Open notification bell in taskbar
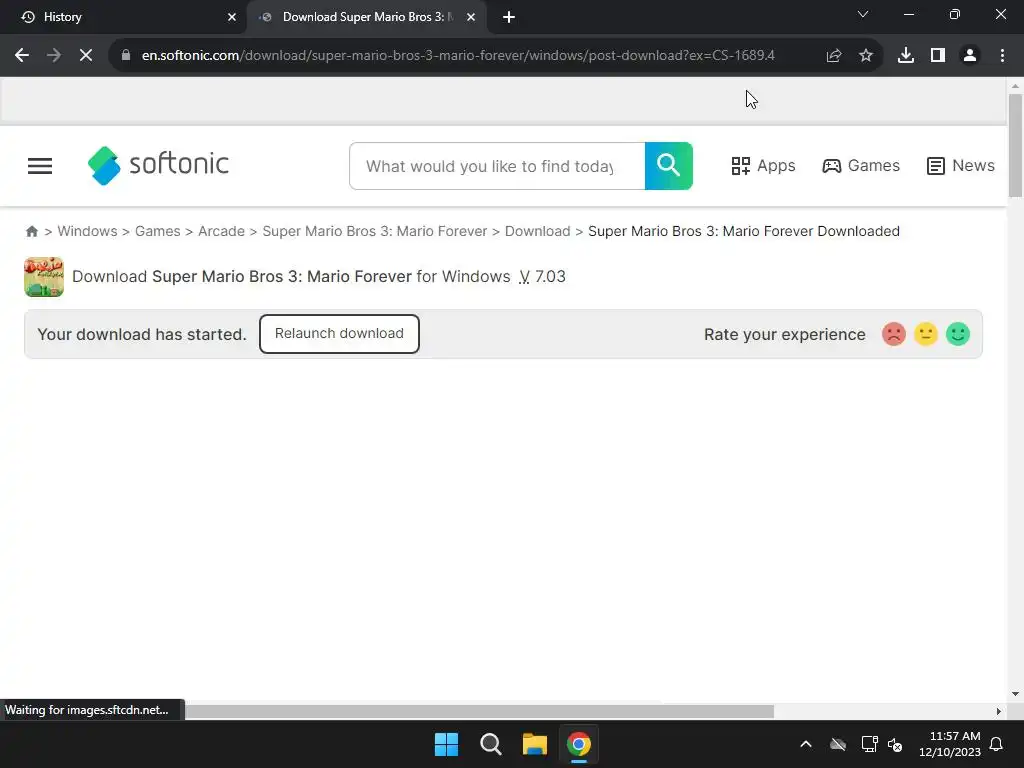Screen dimensions: 1024x768 997,744
